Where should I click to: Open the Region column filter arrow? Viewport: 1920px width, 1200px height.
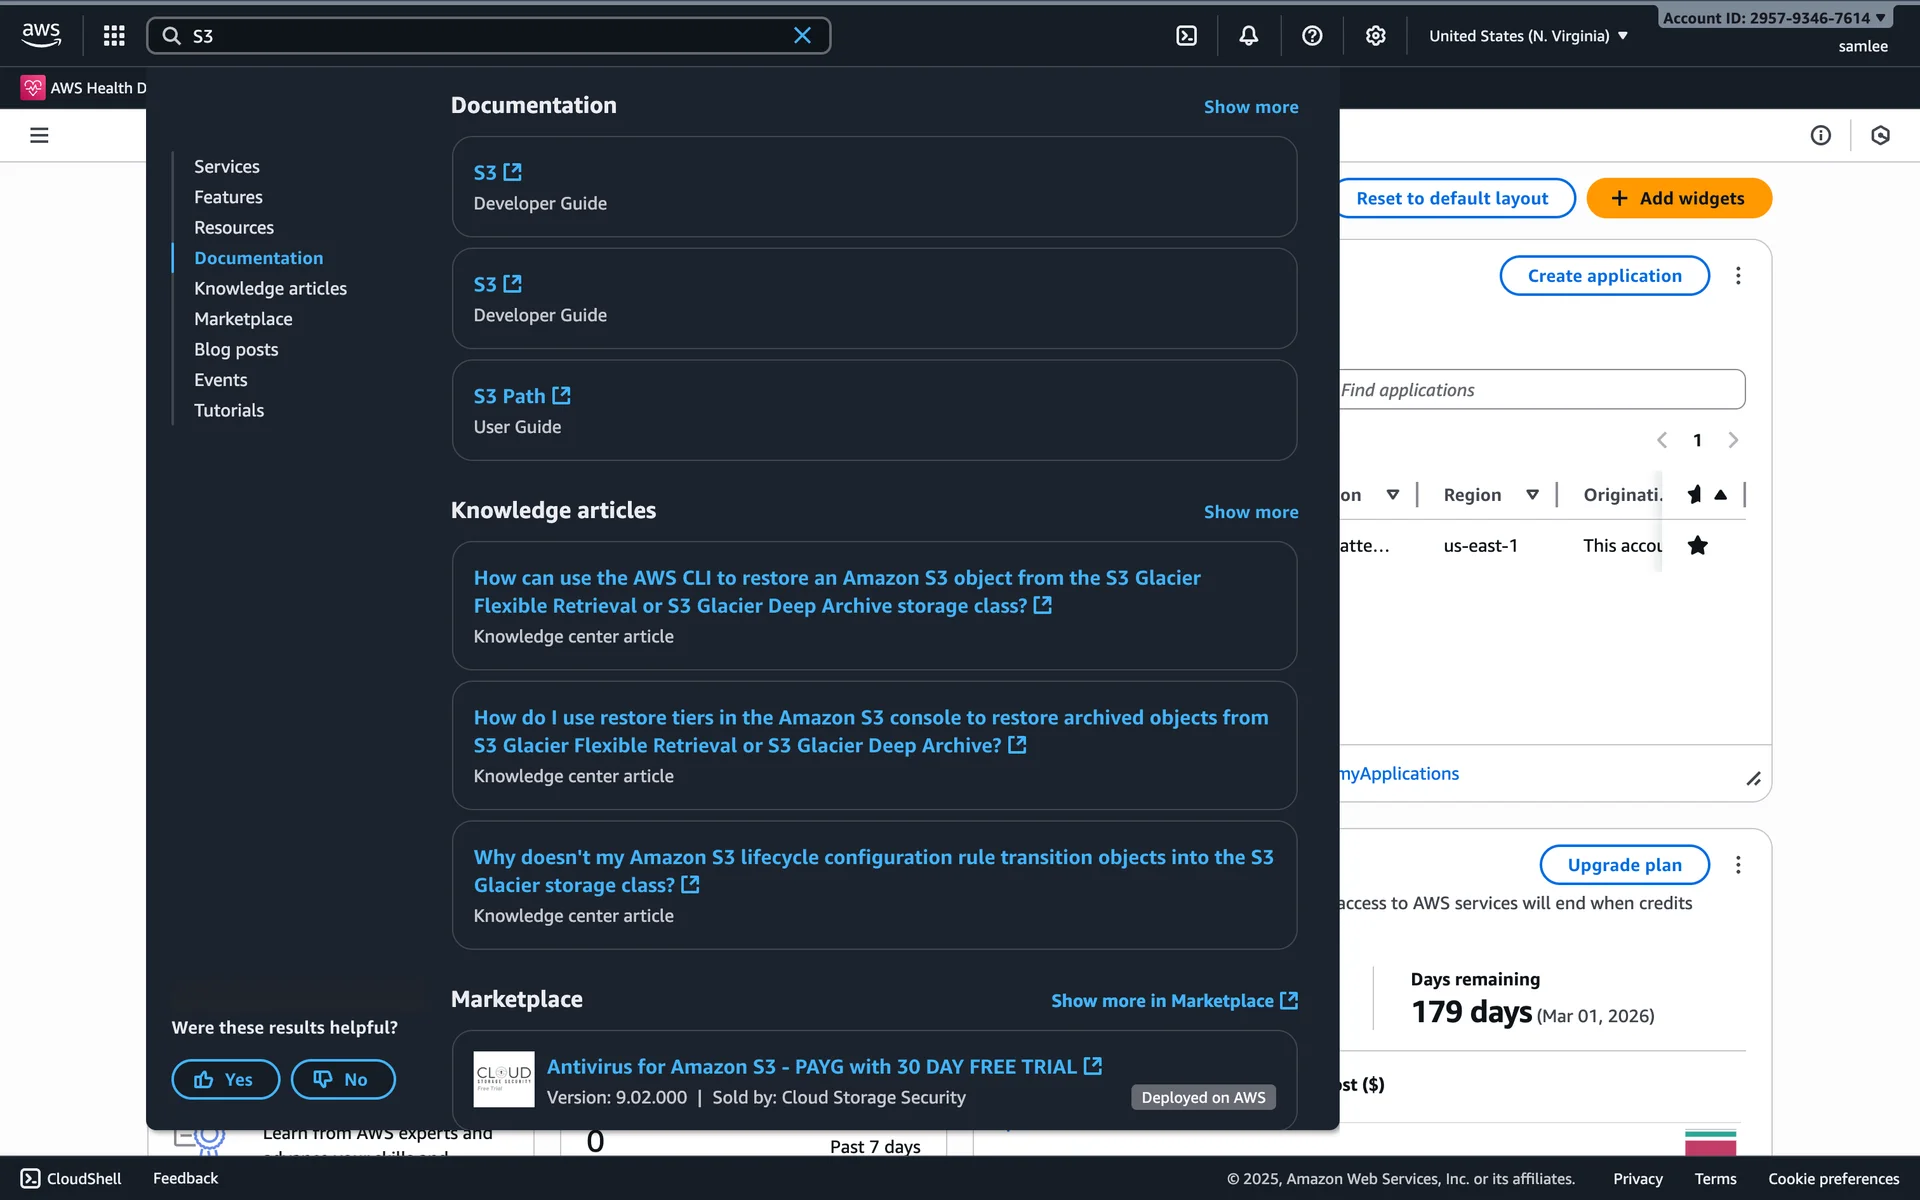[1532, 495]
